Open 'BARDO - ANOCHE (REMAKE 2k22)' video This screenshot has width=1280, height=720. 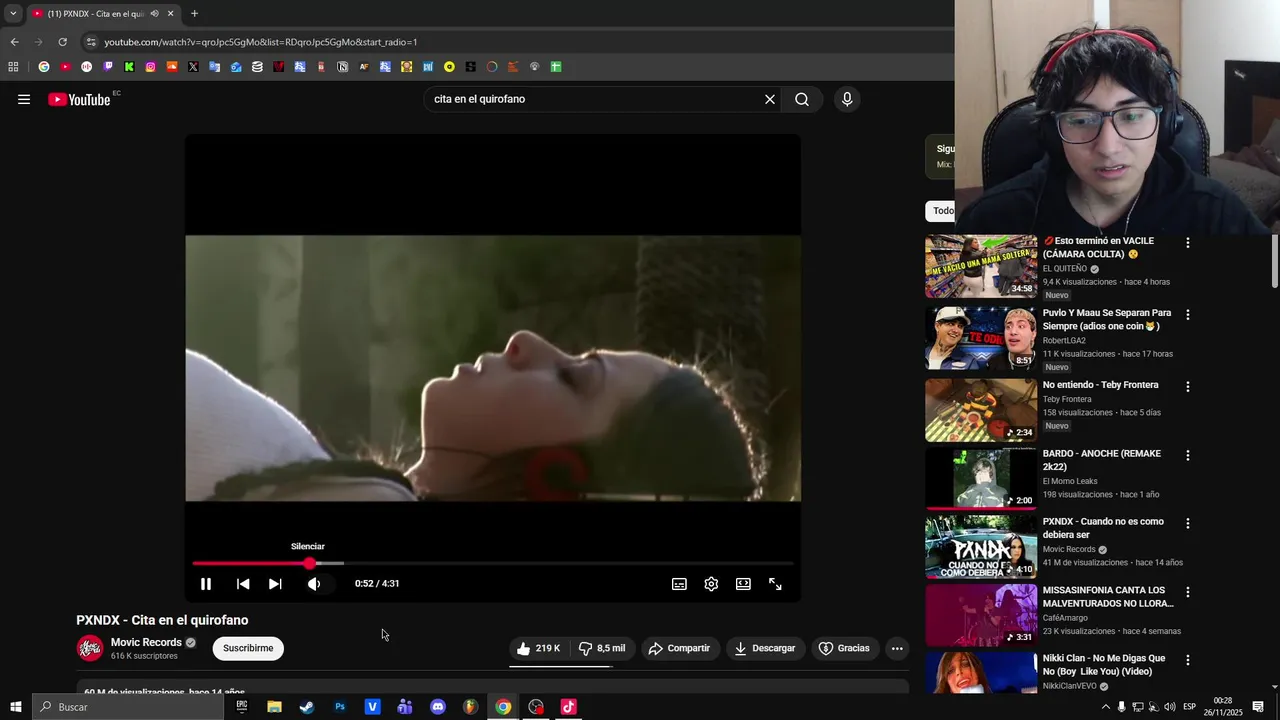[1102, 460]
